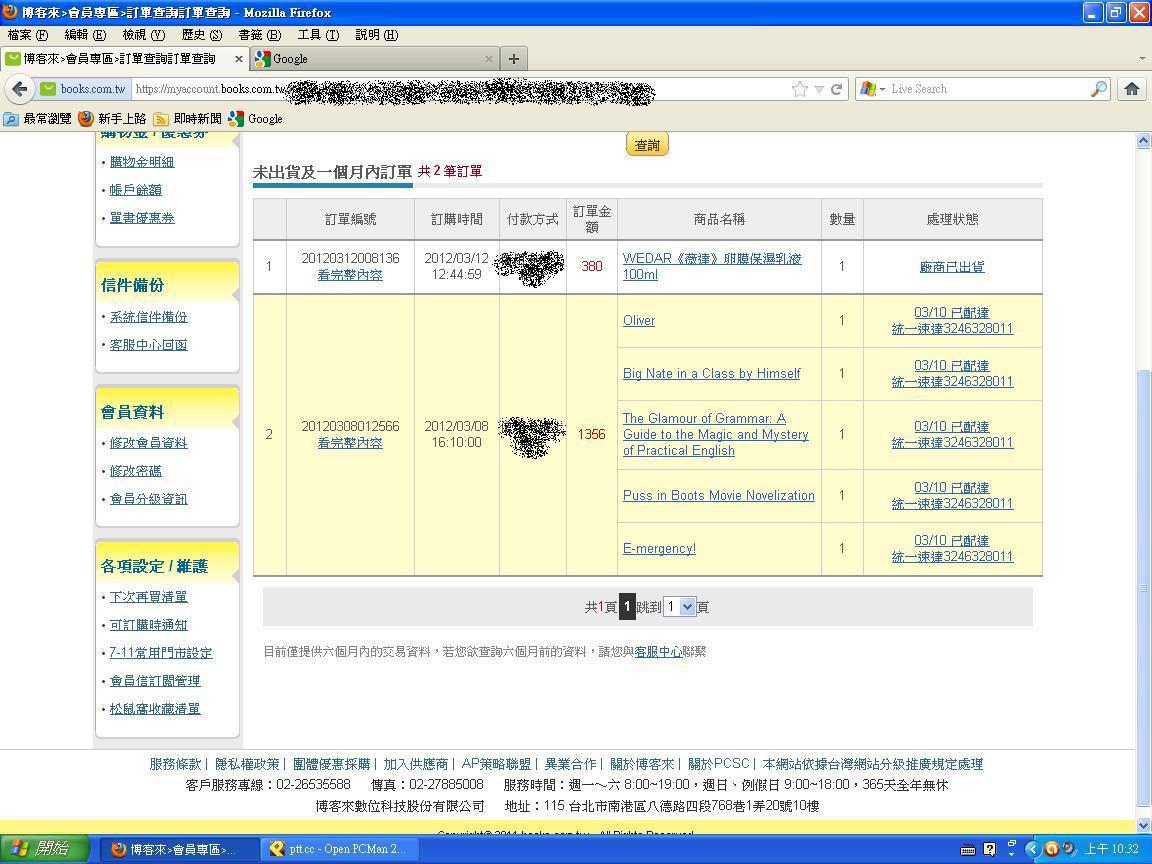
Task: Open the 松鼠窩收藏清單 sidebar link
Action: (155, 709)
